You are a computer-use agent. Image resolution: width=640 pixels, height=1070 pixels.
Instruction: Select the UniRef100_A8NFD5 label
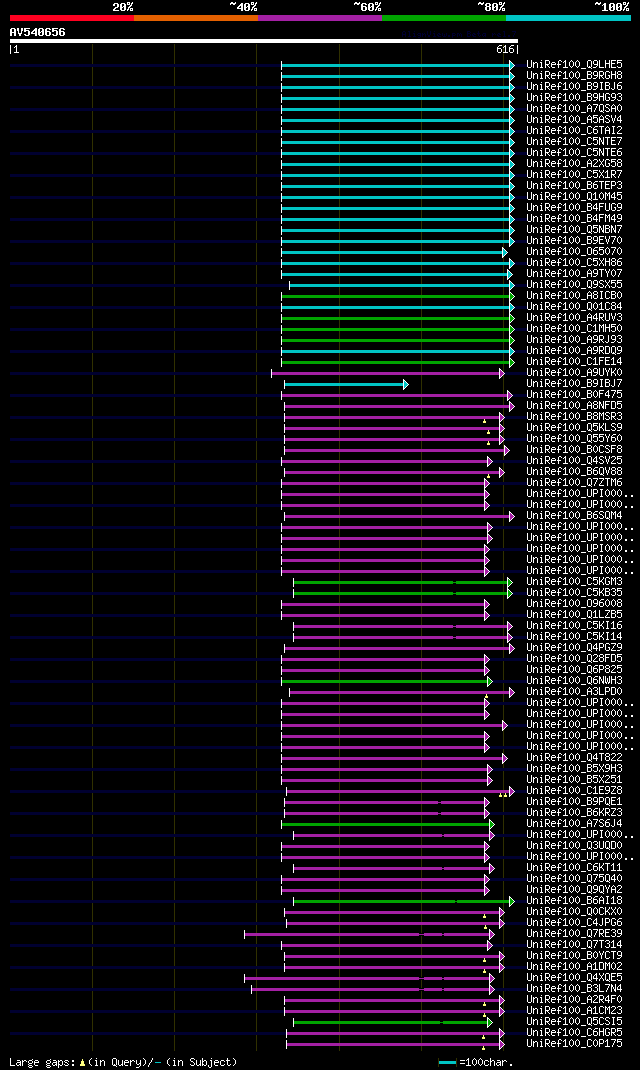click(x=574, y=405)
